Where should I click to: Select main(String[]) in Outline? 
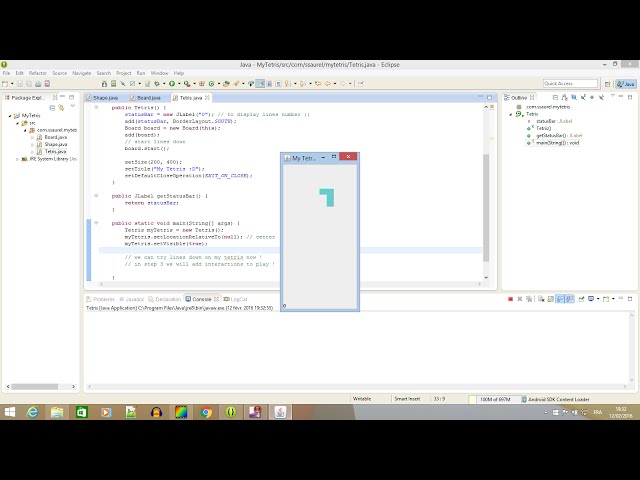click(557, 143)
